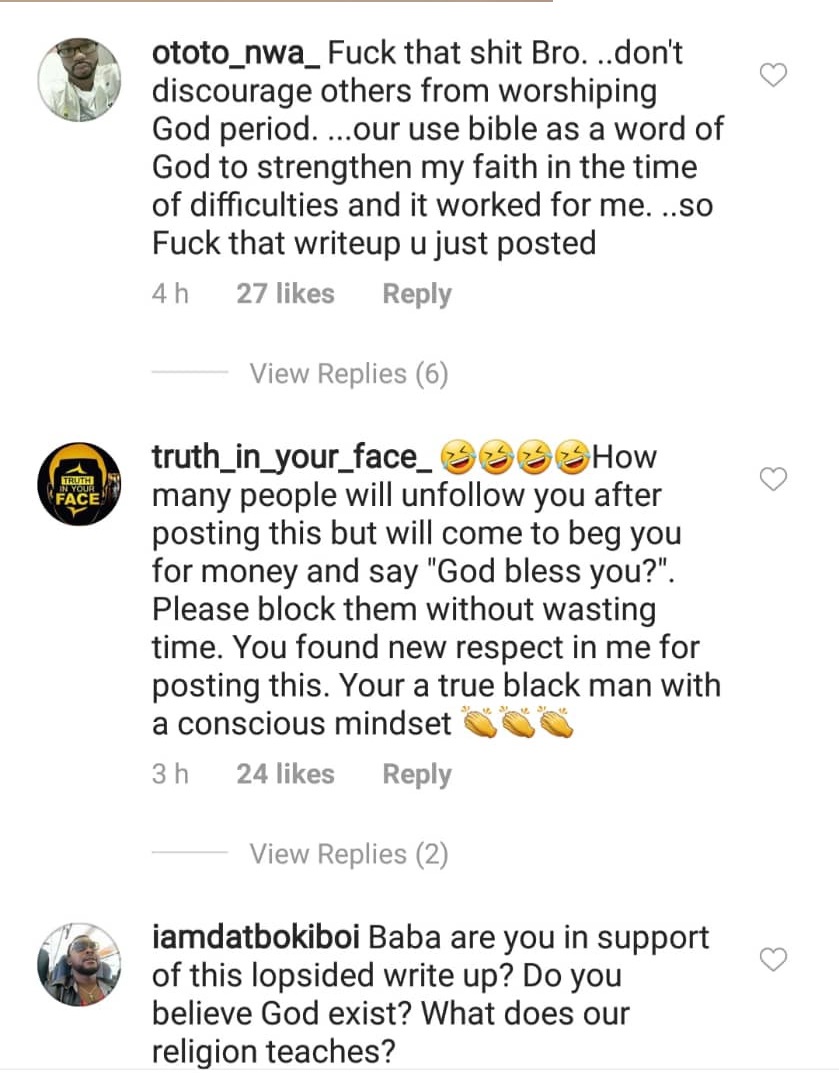Viewport: 839px width, 1080px height.
Task: Reply to ototo_nwa_'s comment
Action: click(x=417, y=294)
